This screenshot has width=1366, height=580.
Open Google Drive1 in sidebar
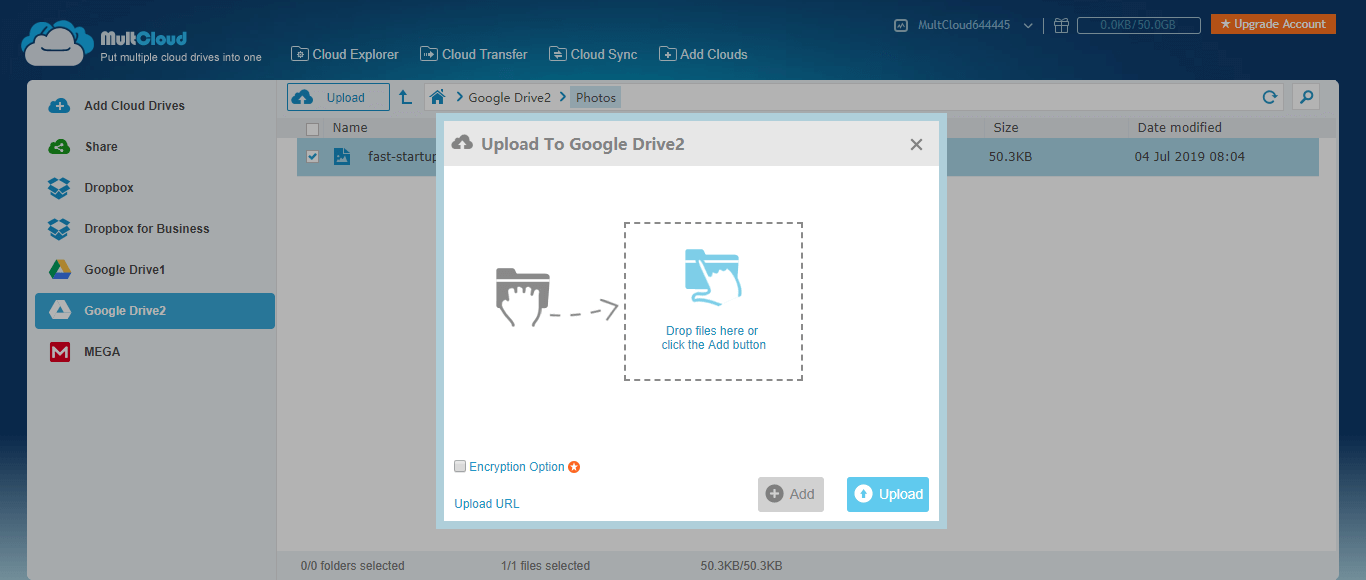155,270
